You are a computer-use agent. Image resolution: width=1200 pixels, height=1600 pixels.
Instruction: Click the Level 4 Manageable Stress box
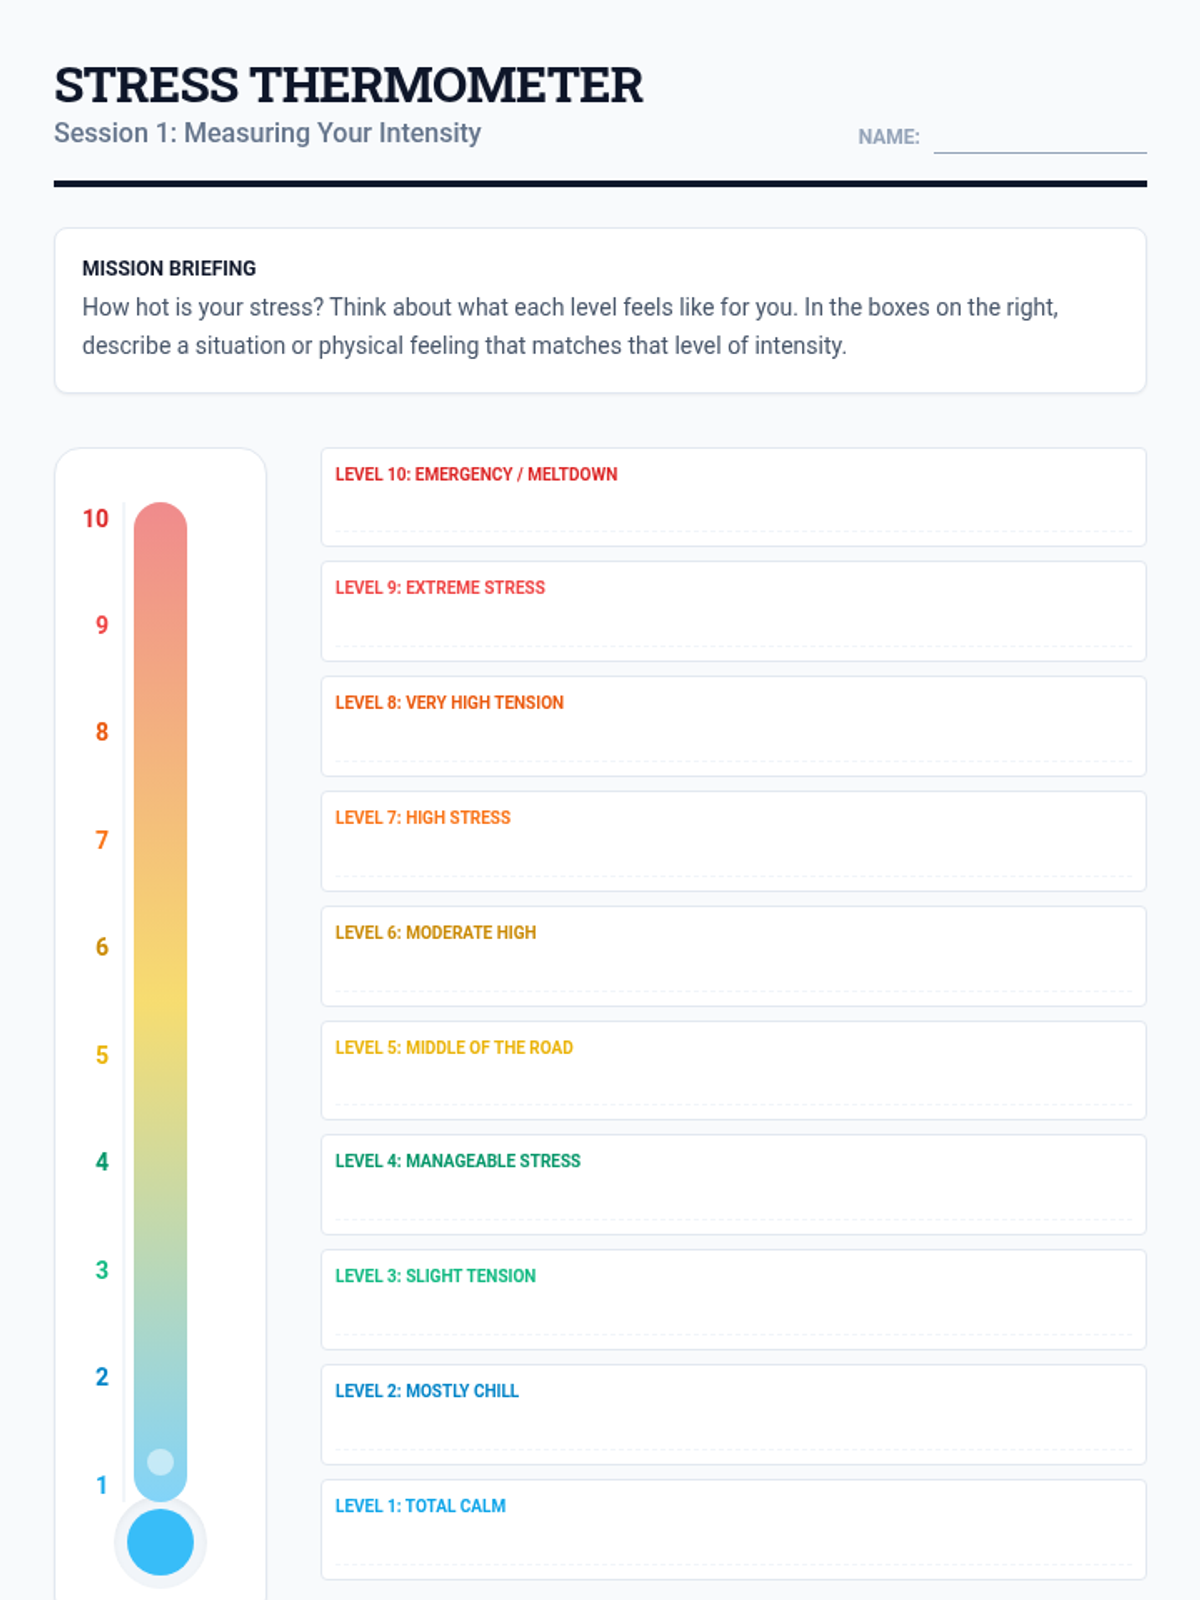point(733,1184)
